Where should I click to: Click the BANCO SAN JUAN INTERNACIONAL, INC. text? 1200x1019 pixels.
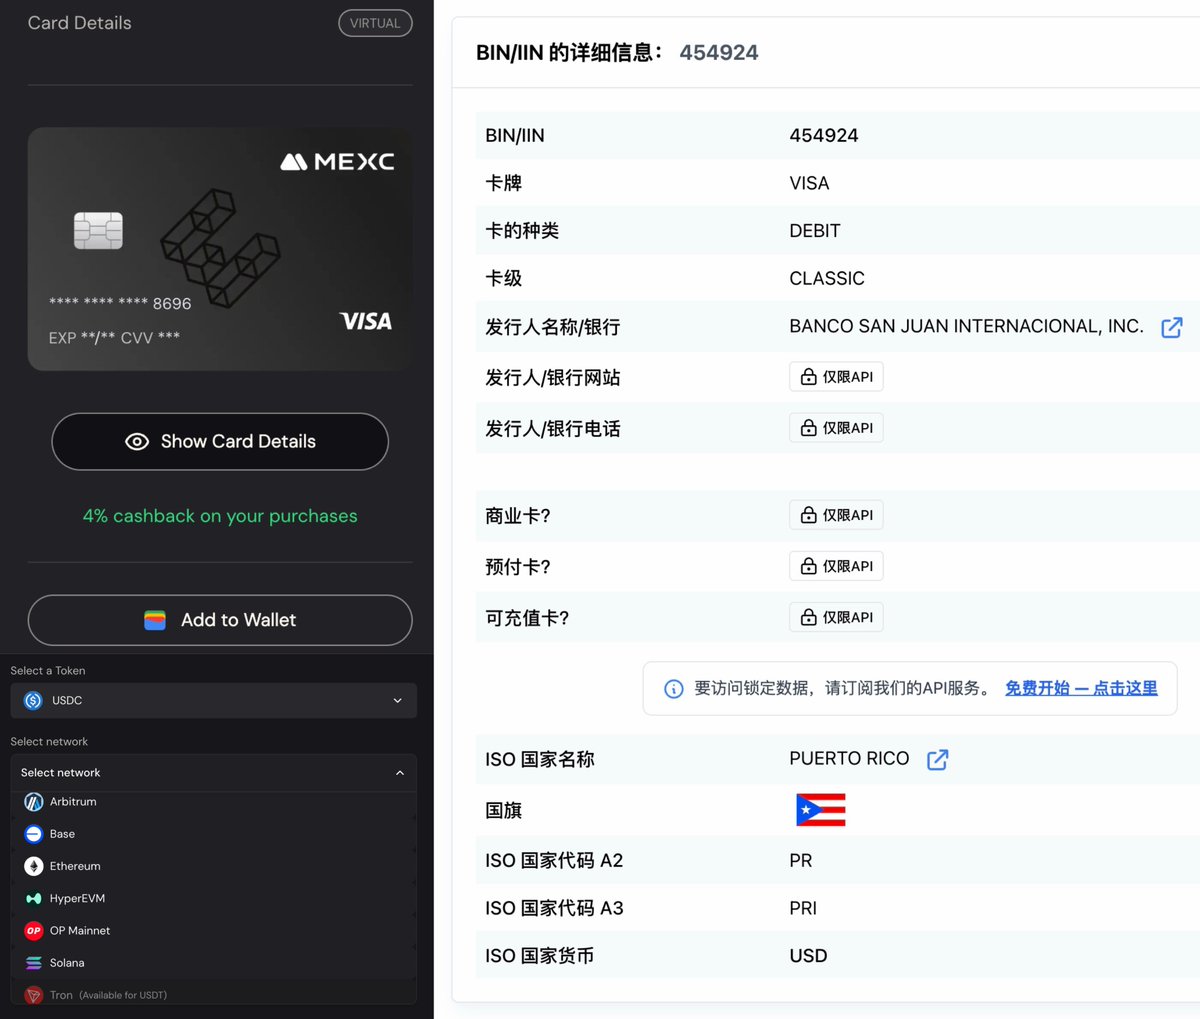coord(966,326)
